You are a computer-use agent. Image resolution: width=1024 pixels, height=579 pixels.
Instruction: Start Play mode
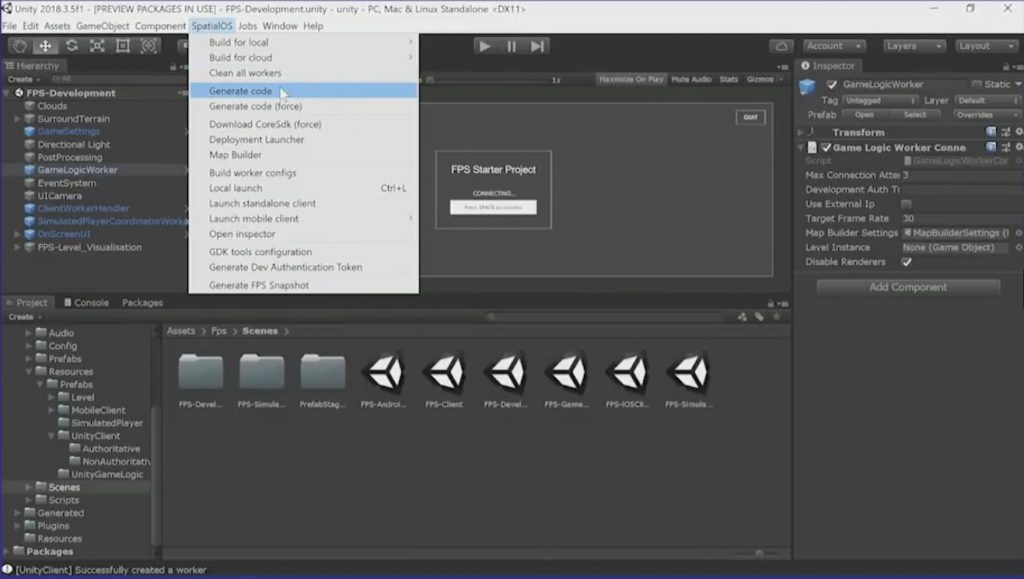click(x=485, y=46)
